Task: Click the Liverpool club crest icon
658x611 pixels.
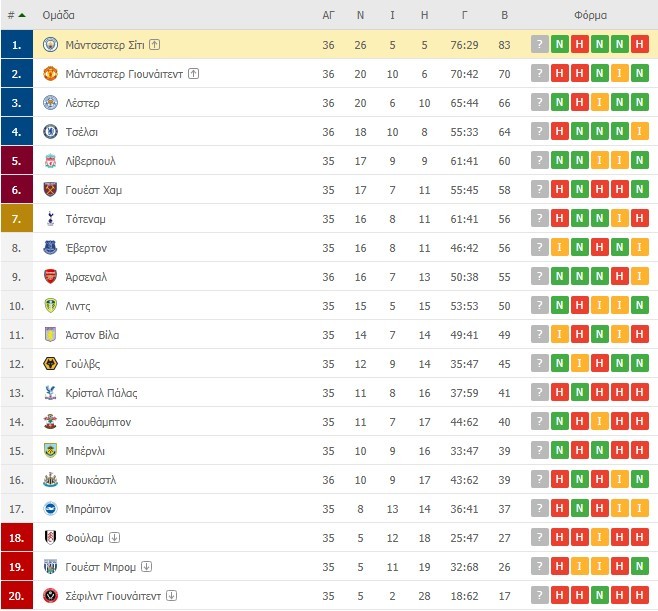Action: (51, 160)
